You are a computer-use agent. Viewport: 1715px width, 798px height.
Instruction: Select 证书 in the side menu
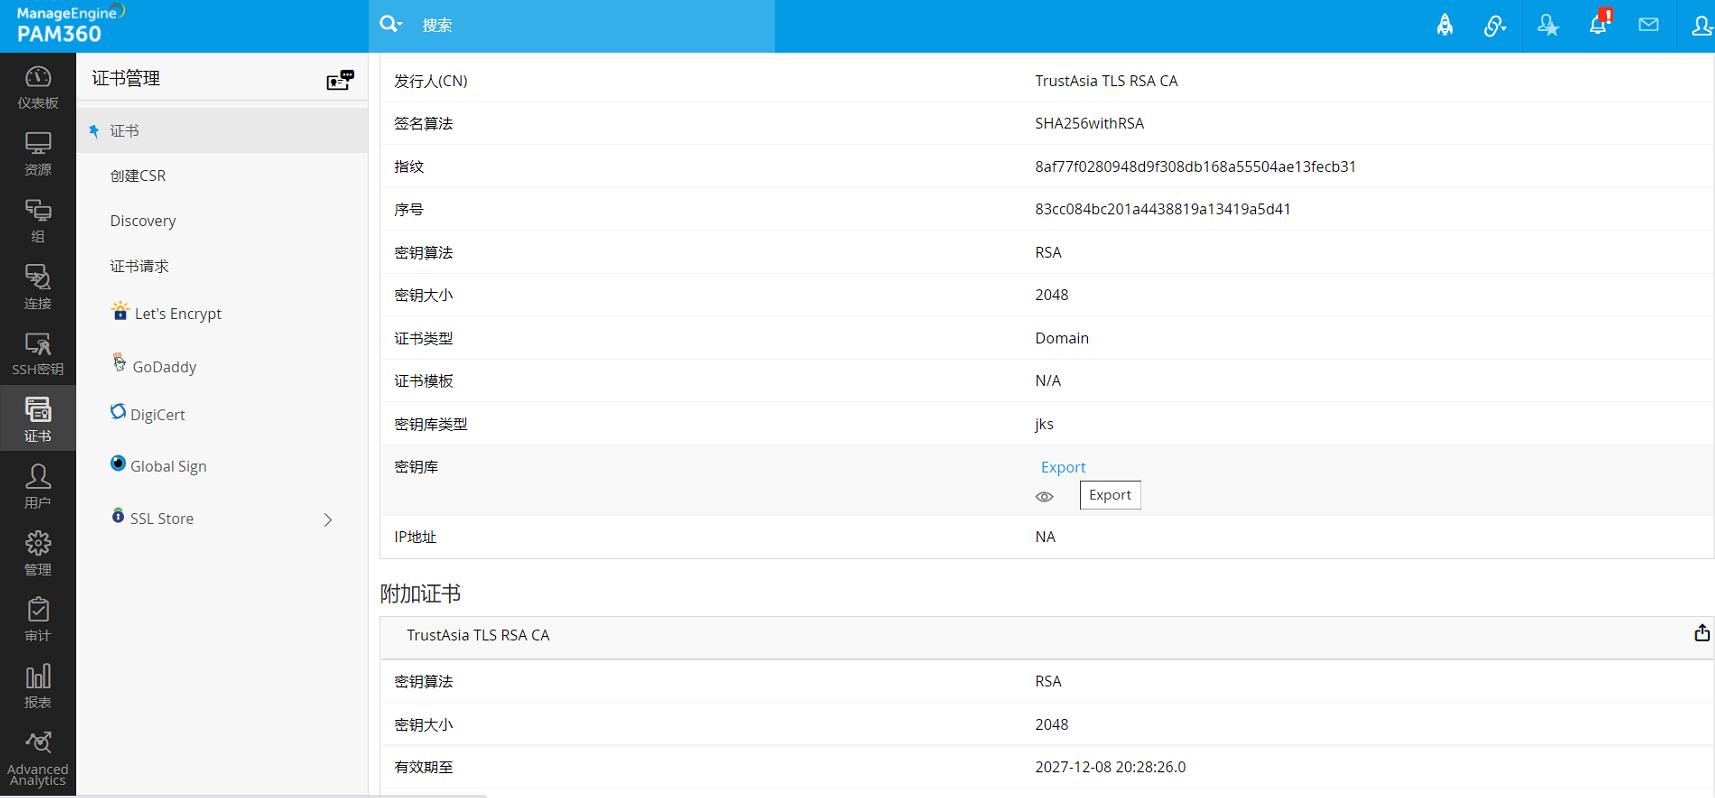[x=222, y=131]
